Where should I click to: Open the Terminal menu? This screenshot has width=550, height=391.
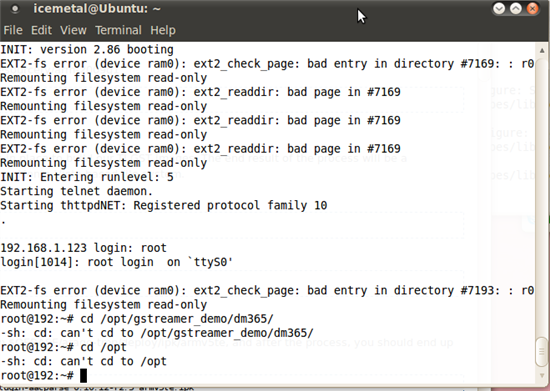pos(118,31)
